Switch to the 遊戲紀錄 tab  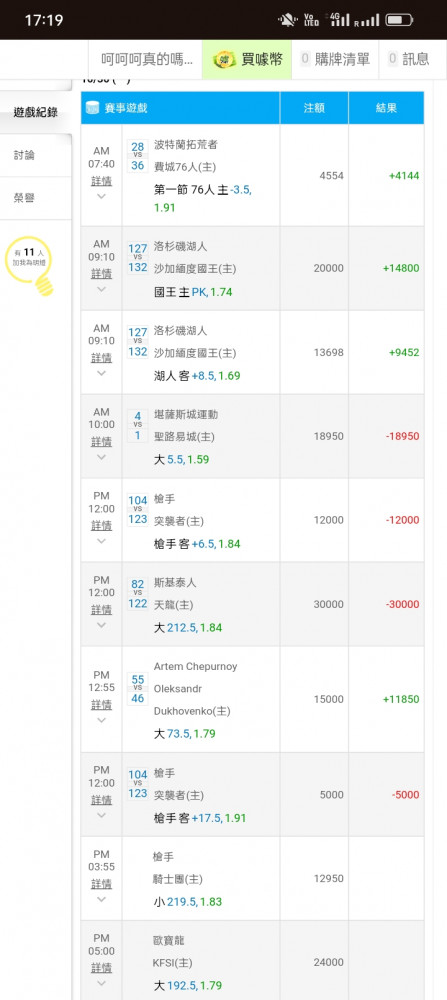coord(36,113)
